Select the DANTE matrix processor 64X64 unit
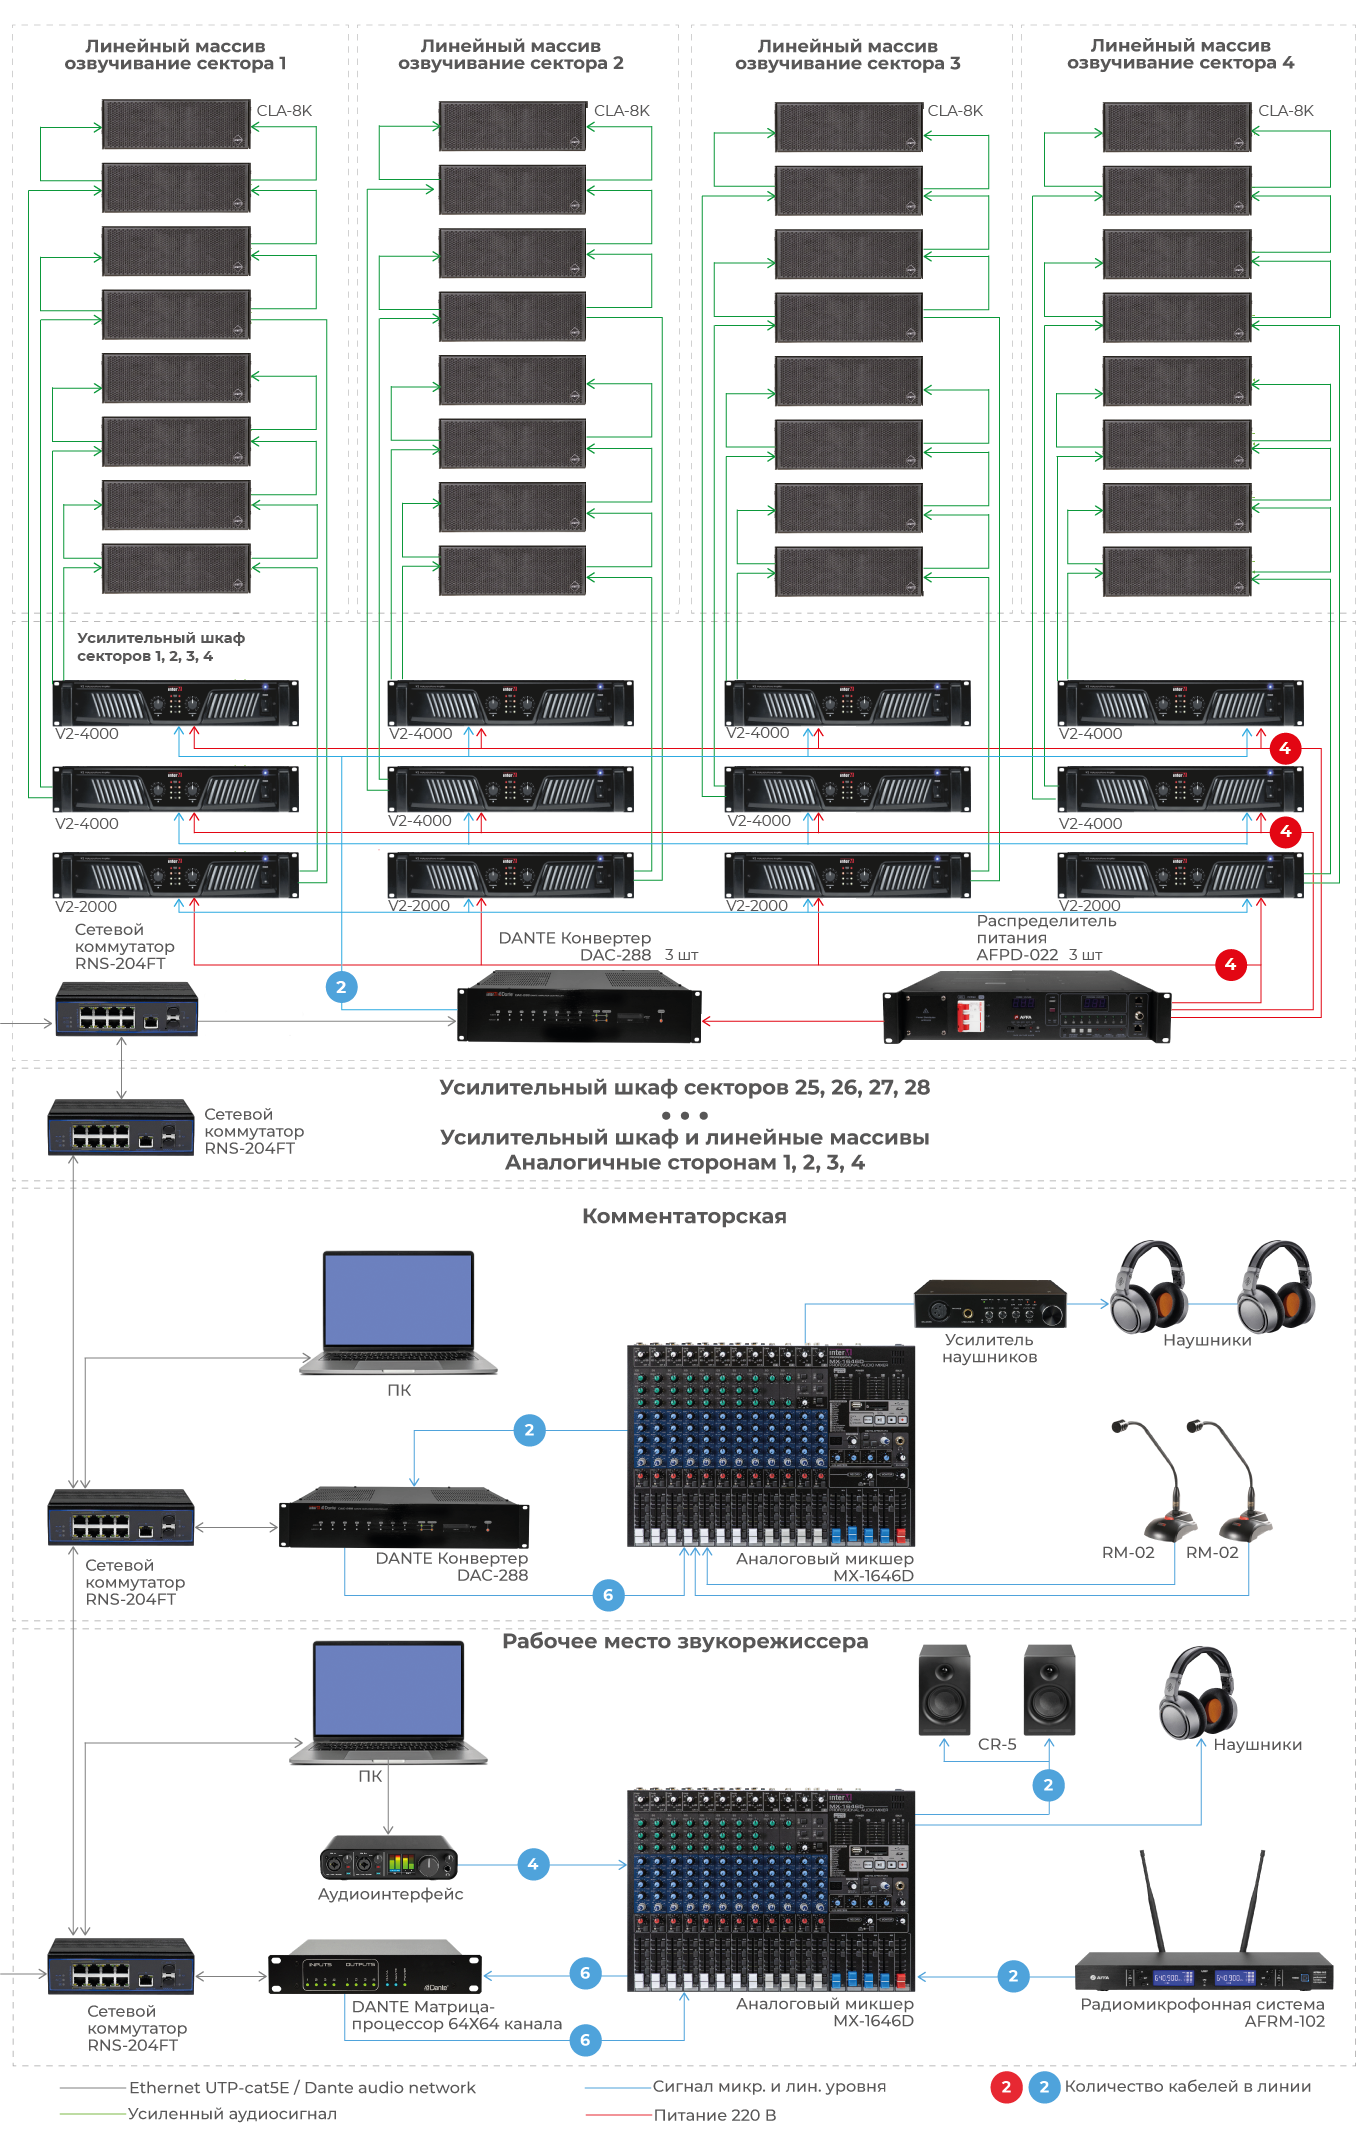Image resolution: width=1366 pixels, height=2156 pixels. tap(375, 1967)
